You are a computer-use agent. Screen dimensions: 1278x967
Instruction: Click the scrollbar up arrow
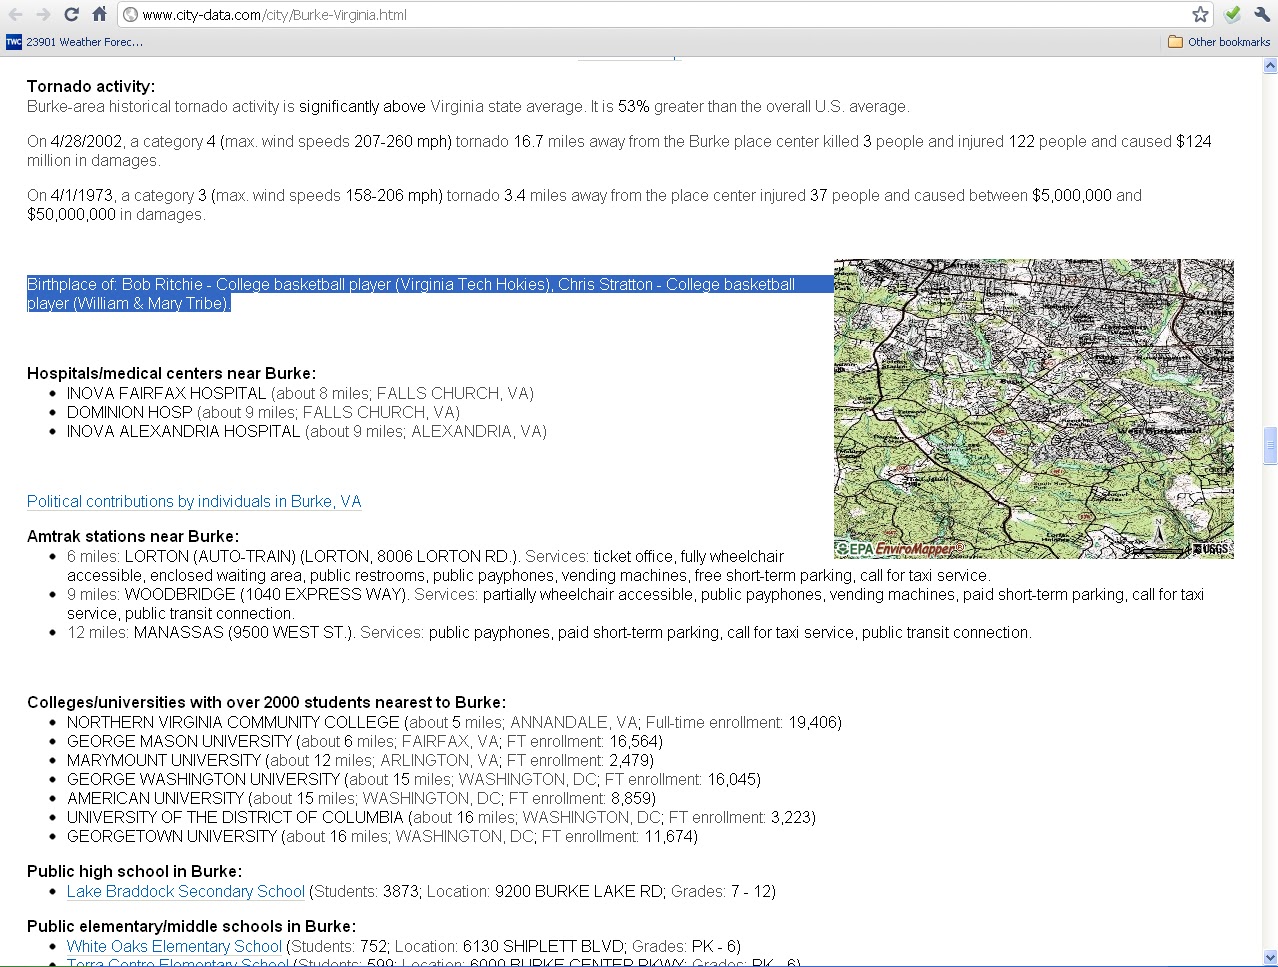click(x=1270, y=67)
